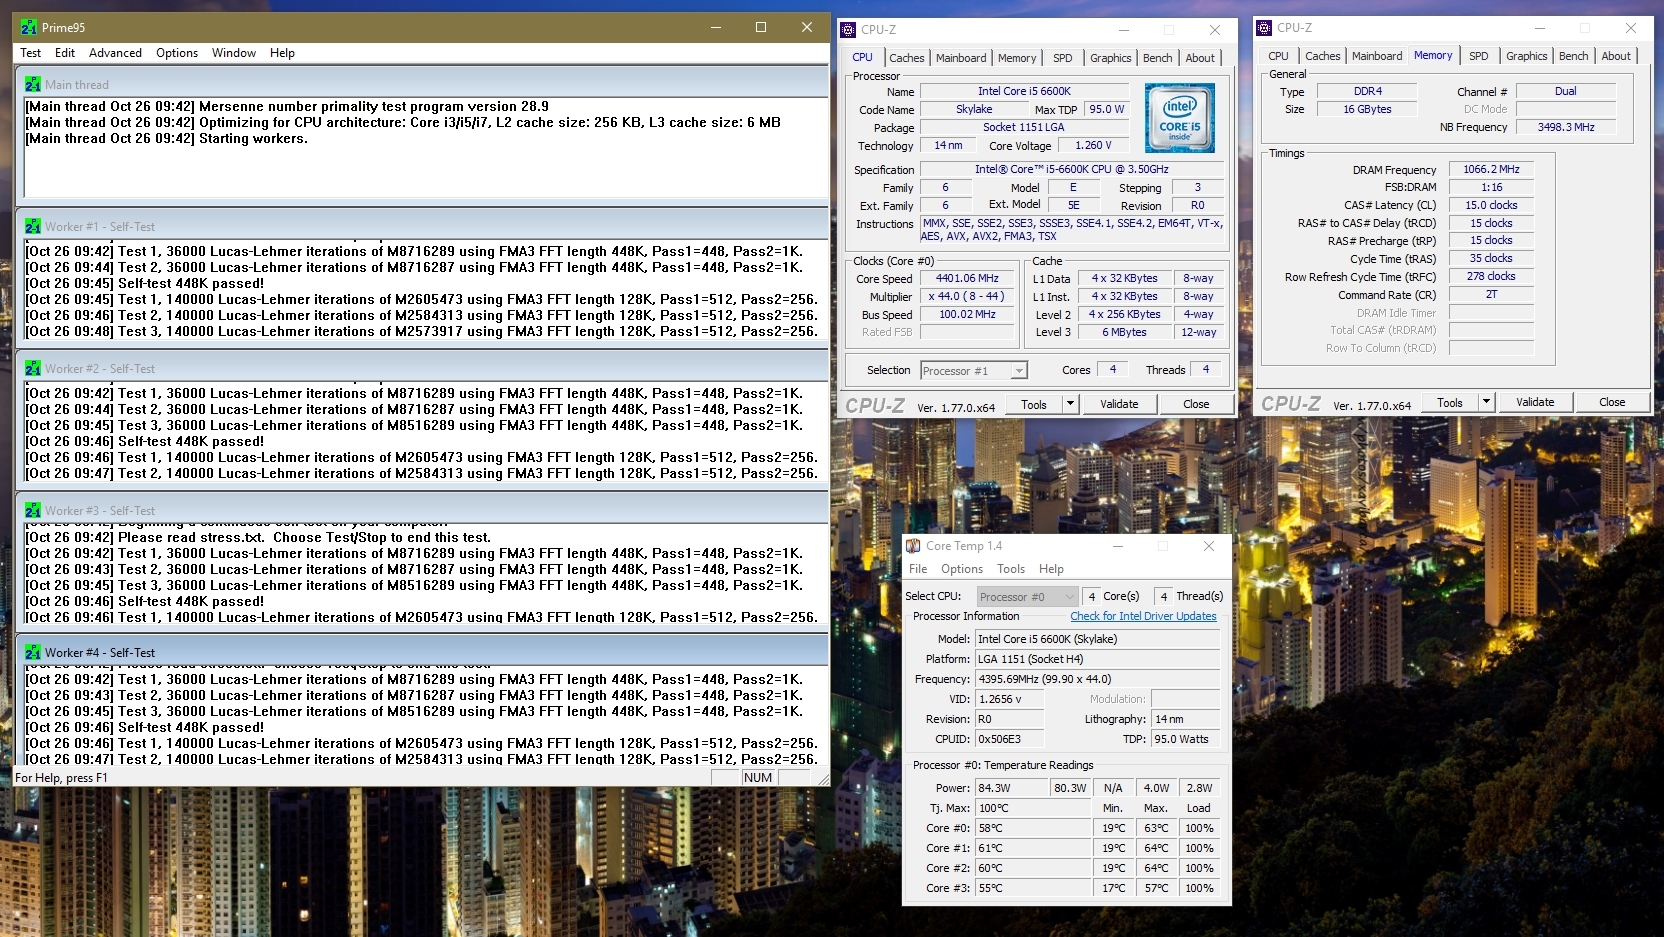Click the NB Frequency value 3498.3 MHz
This screenshot has height=937, width=1664.
(x=1566, y=127)
